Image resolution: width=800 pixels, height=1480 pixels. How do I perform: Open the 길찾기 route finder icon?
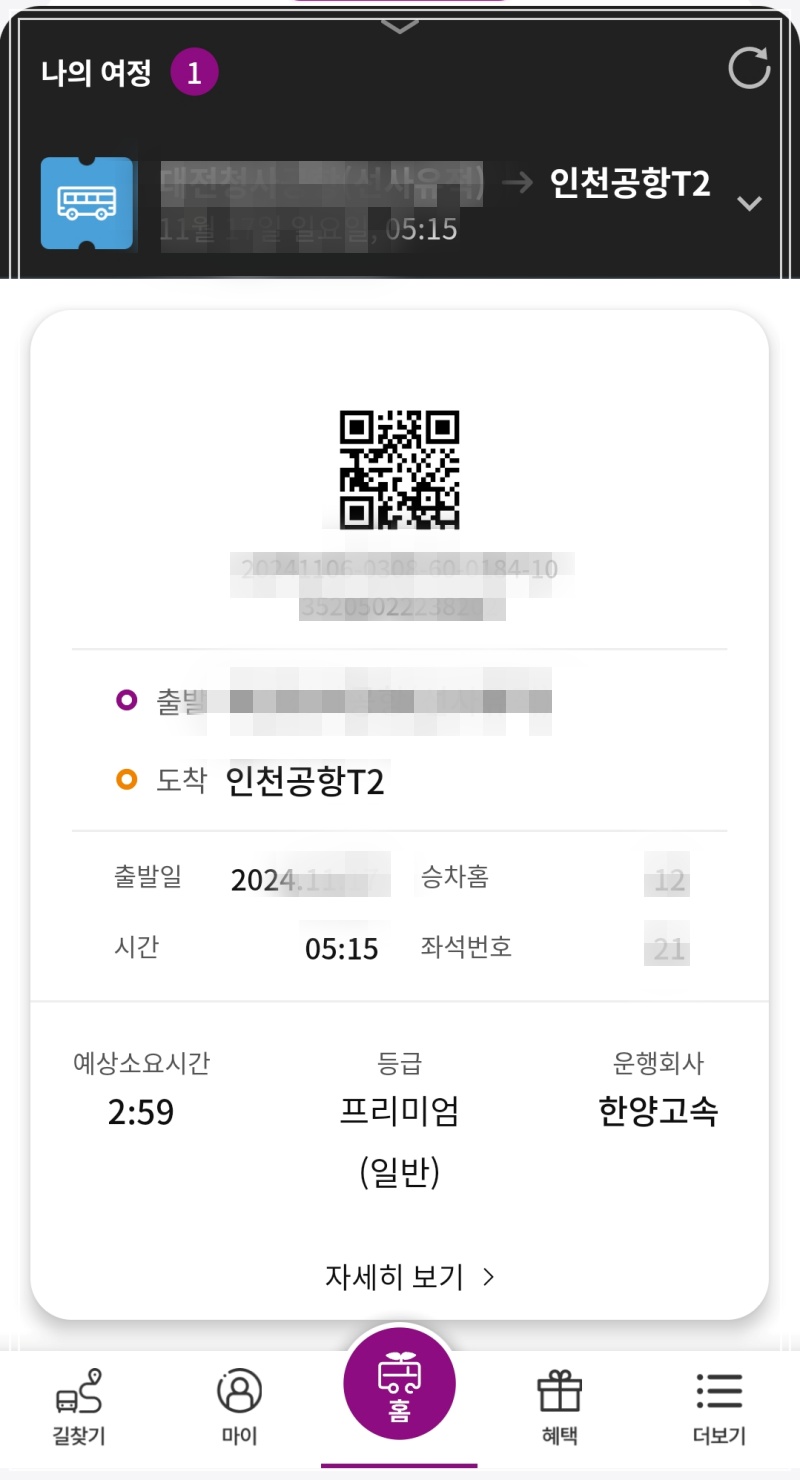click(x=79, y=1391)
